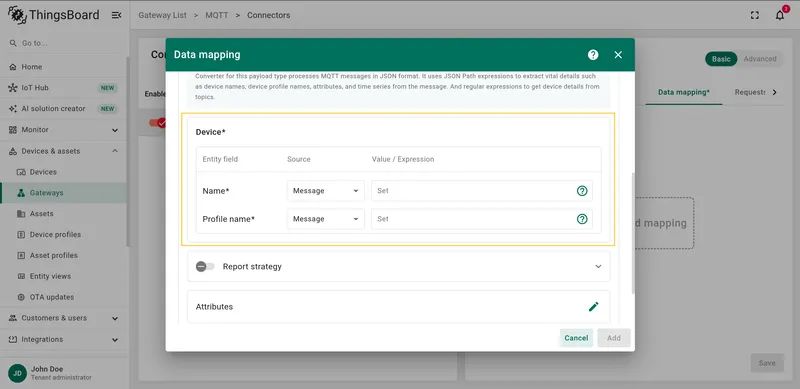Open the Name source dropdown
Image resolution: width=800 pixels, height=389 pixels.
click(326, 191)
